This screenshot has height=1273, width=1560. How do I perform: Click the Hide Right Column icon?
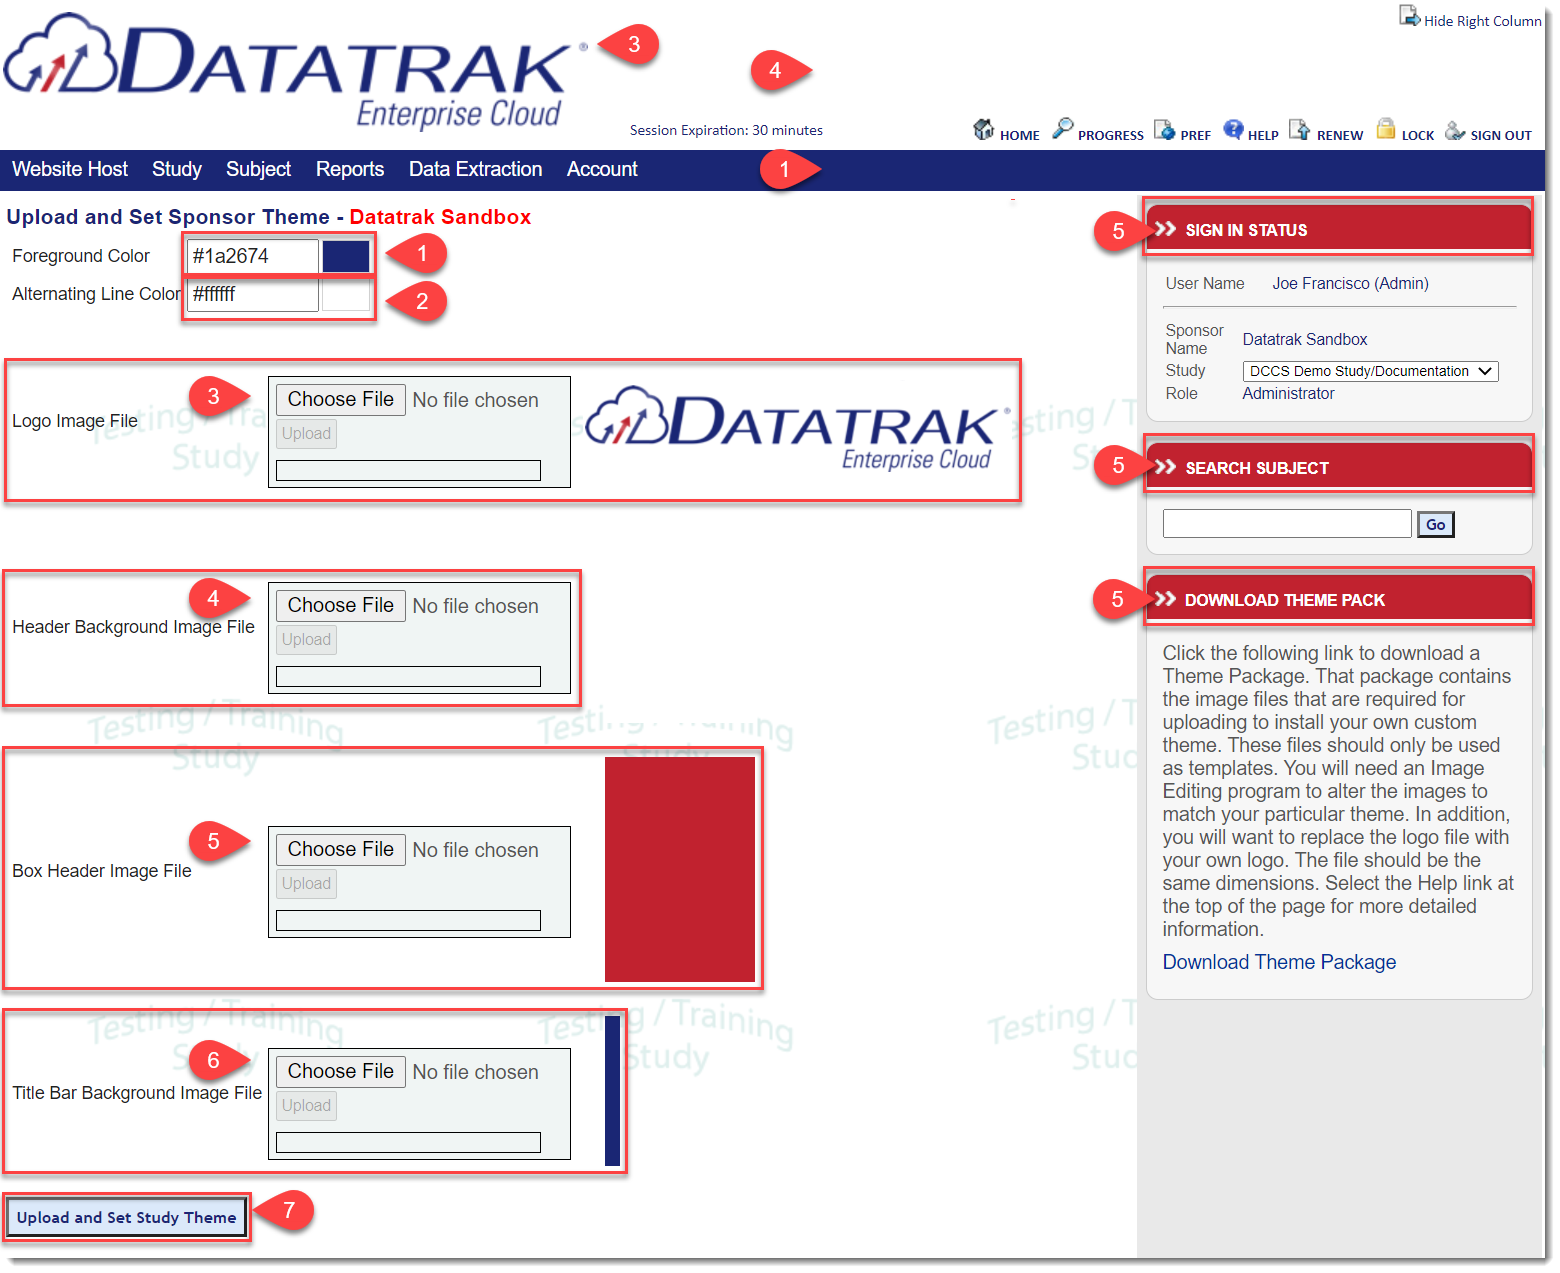click(x=1409, y=16)
